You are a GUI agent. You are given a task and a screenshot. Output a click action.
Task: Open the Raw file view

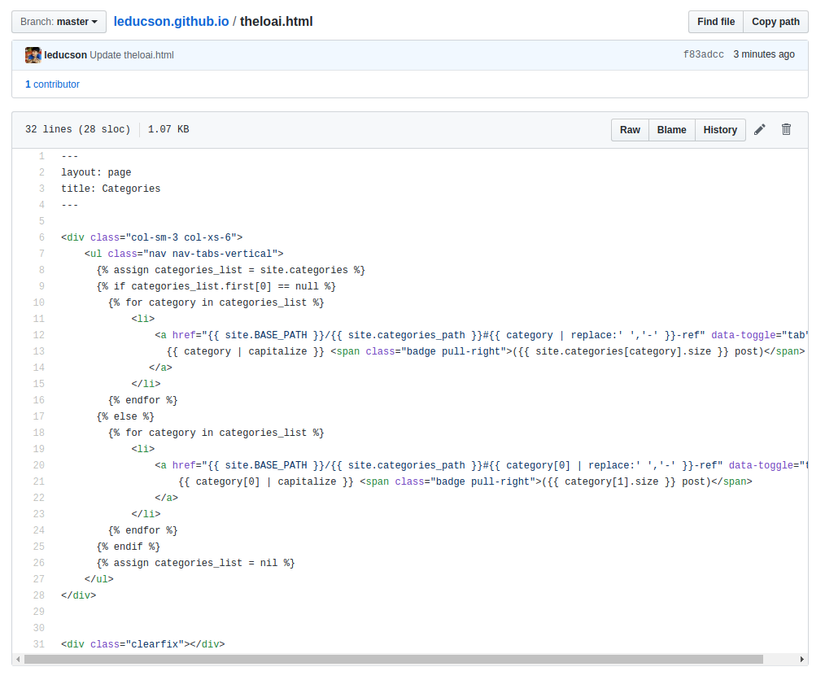pos(630,130)
